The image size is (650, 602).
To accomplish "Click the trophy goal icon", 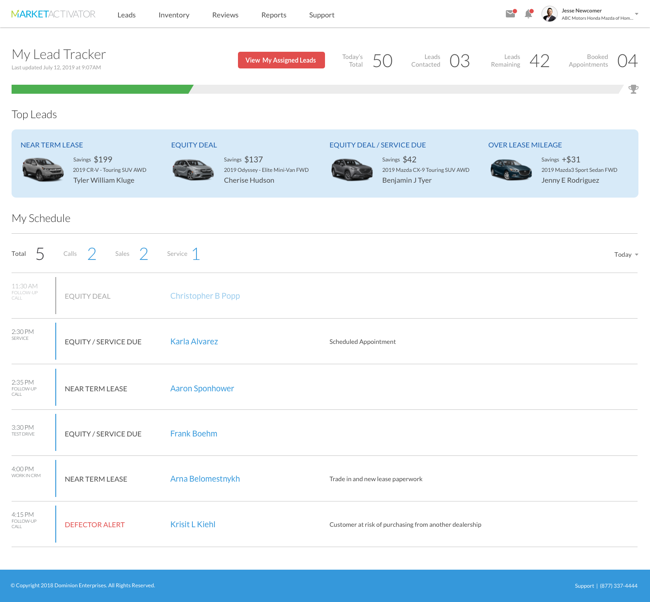I will pyautogui.click(x=633, y=89).
